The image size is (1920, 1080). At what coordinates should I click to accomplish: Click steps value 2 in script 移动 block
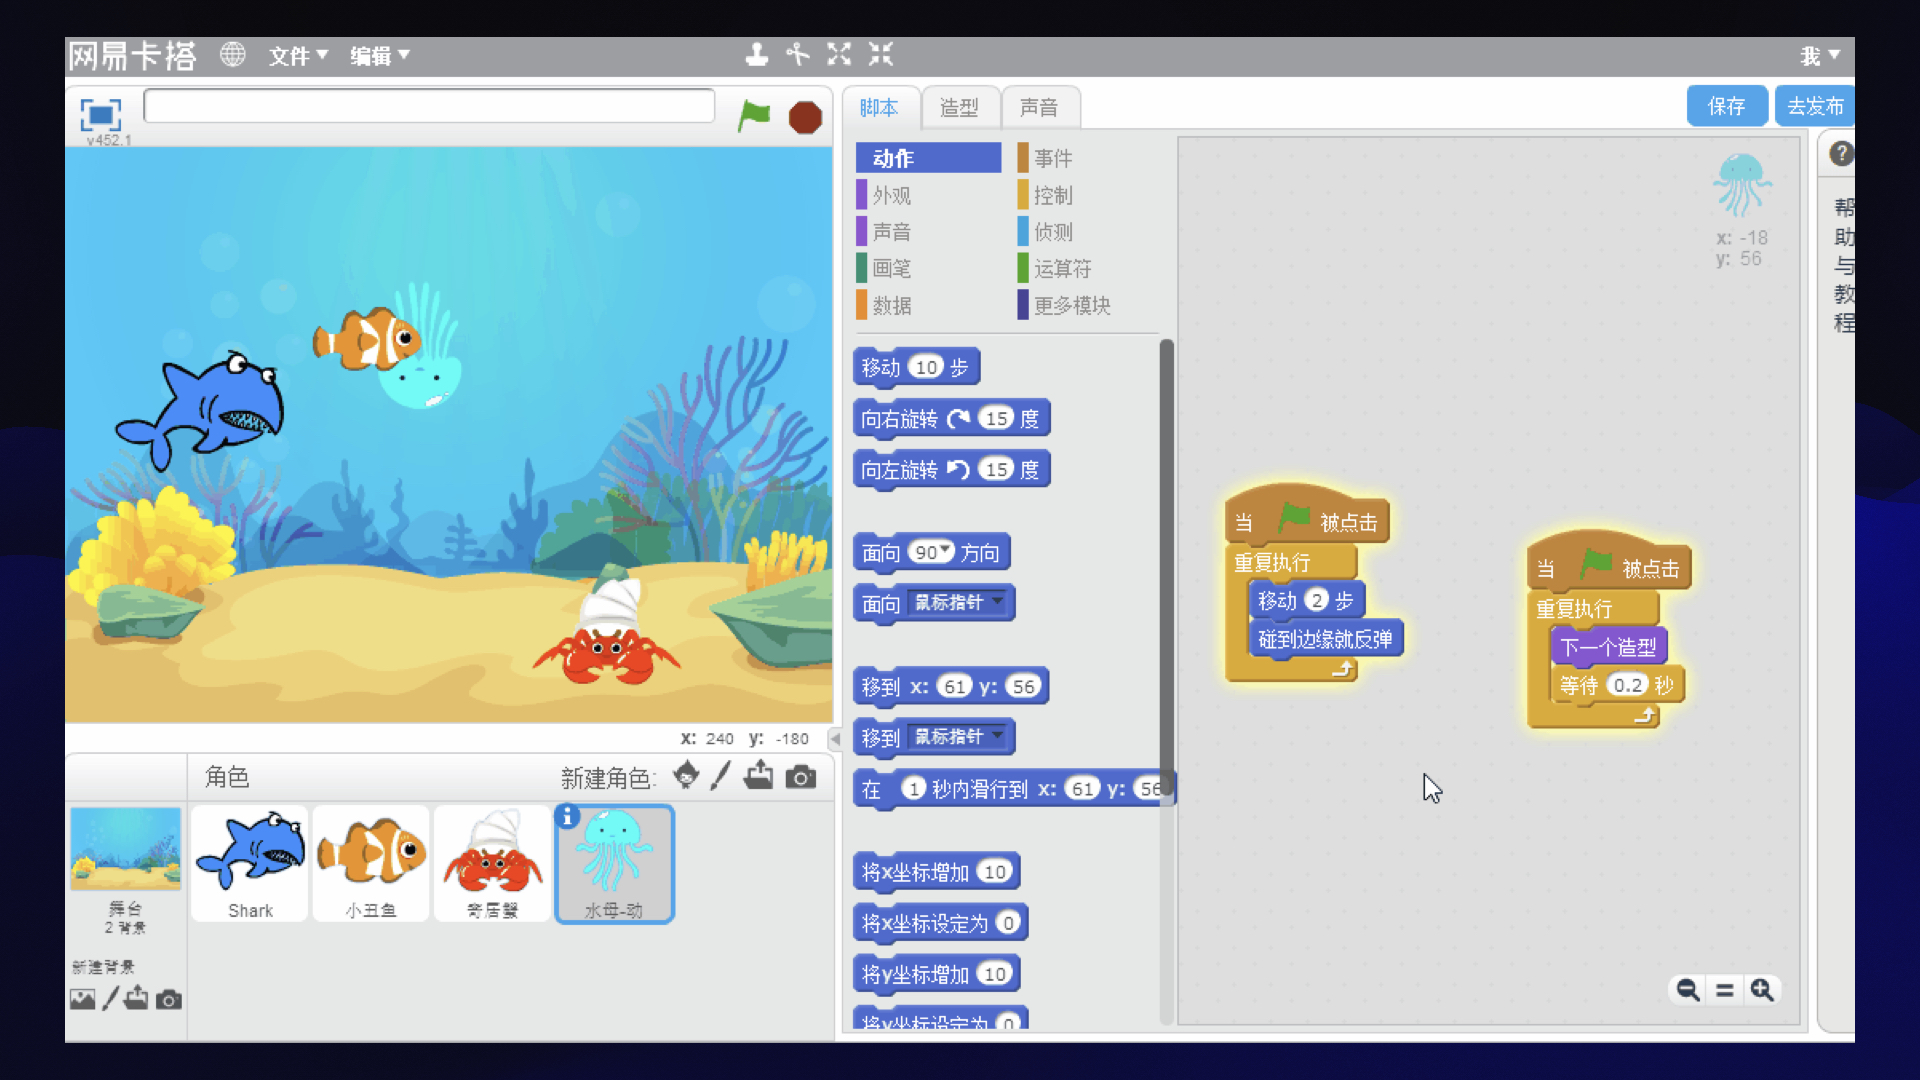1317,600
